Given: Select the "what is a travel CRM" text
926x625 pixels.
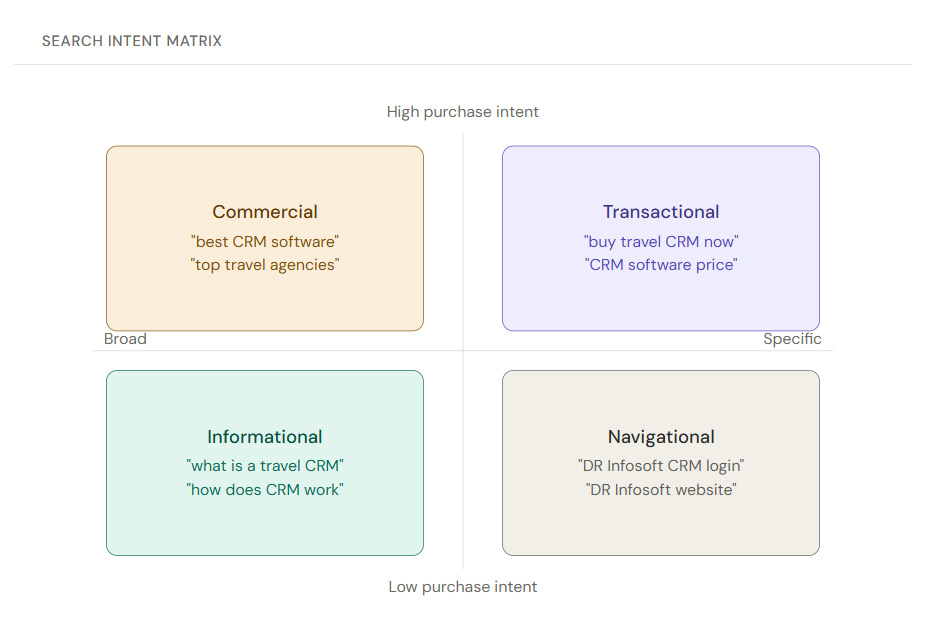Looking at the screenshot, I should (265, 466).
